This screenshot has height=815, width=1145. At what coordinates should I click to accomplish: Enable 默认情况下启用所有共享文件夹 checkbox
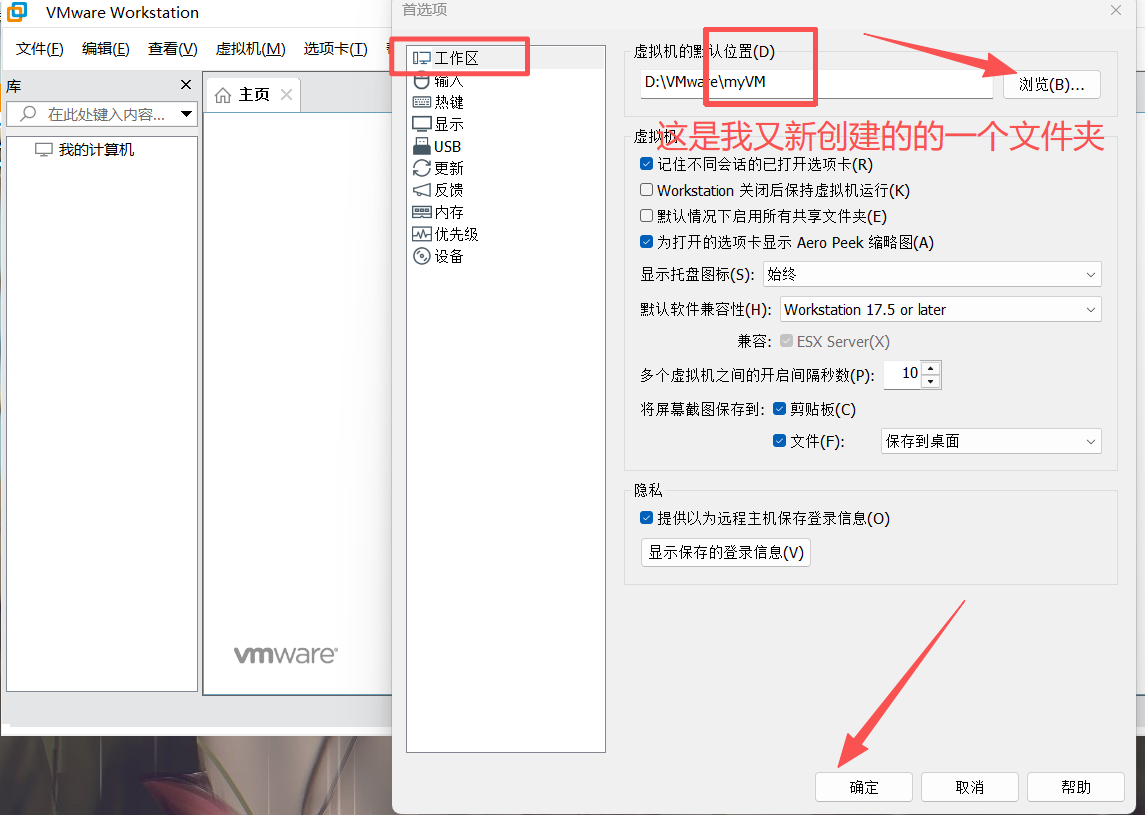646,215
